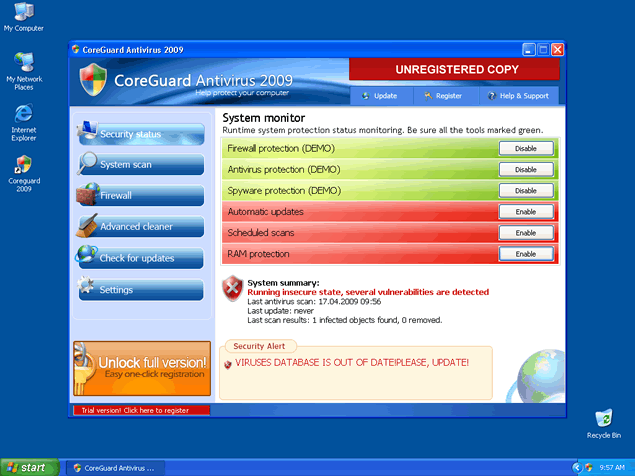Open the Help & Support tab

pos(518,96)
